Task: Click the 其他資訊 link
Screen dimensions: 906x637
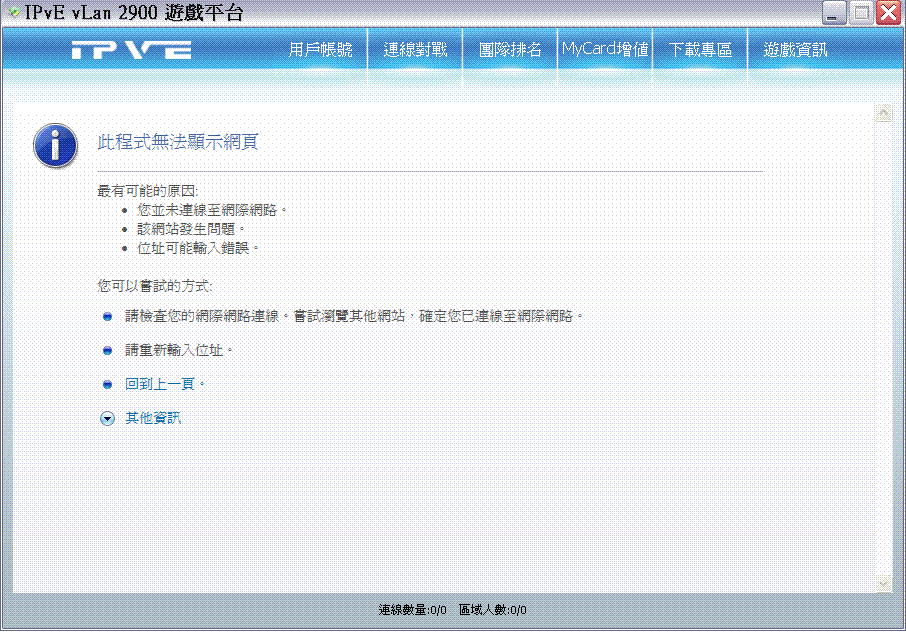Action: point(153,418)
